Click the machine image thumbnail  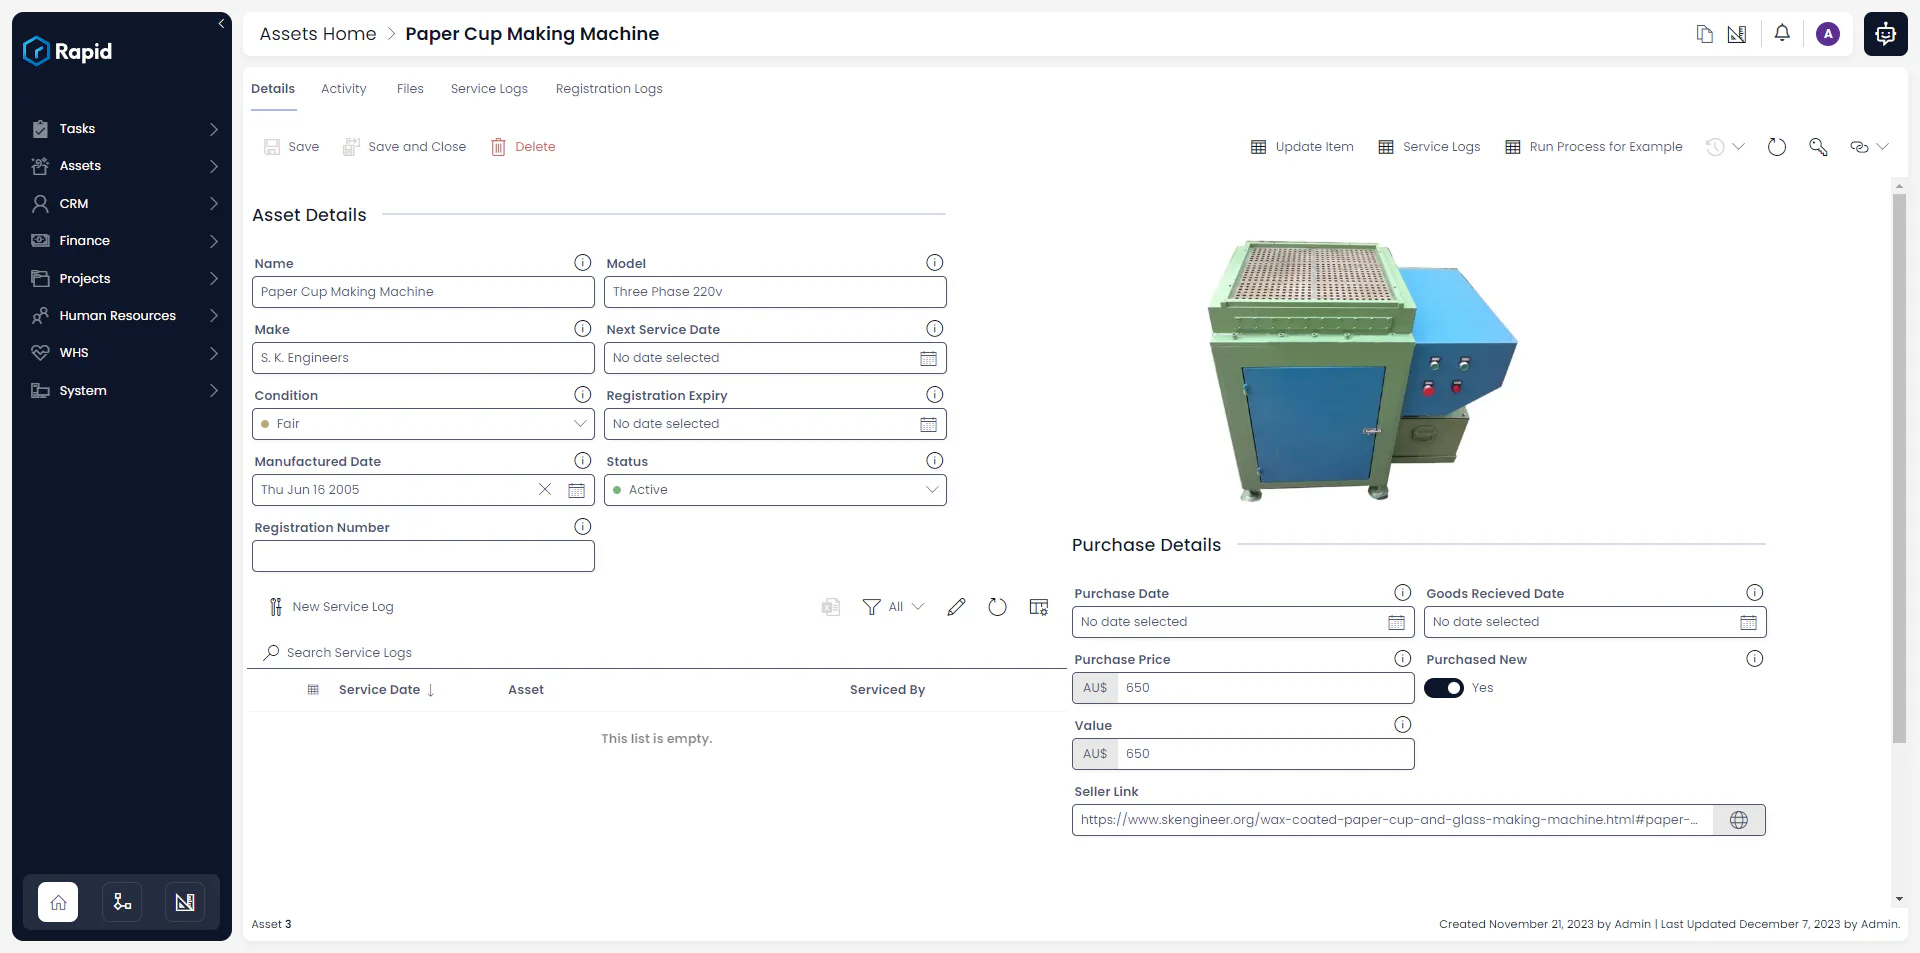coord(1362,370)
